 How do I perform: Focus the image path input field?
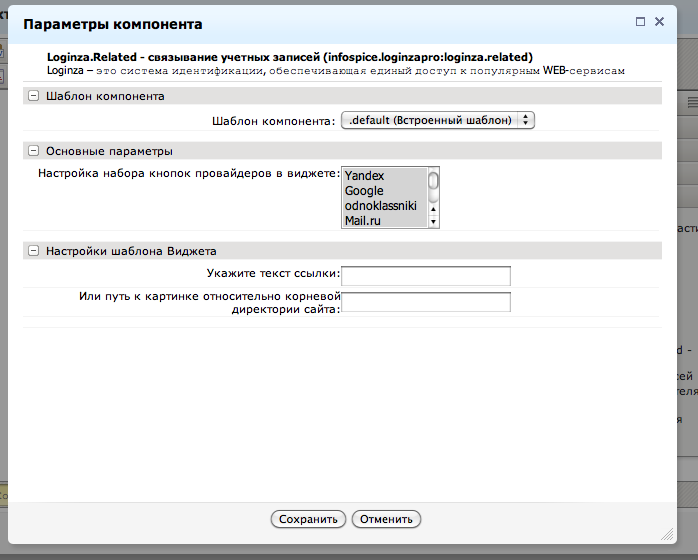click(x=426, y=302)
